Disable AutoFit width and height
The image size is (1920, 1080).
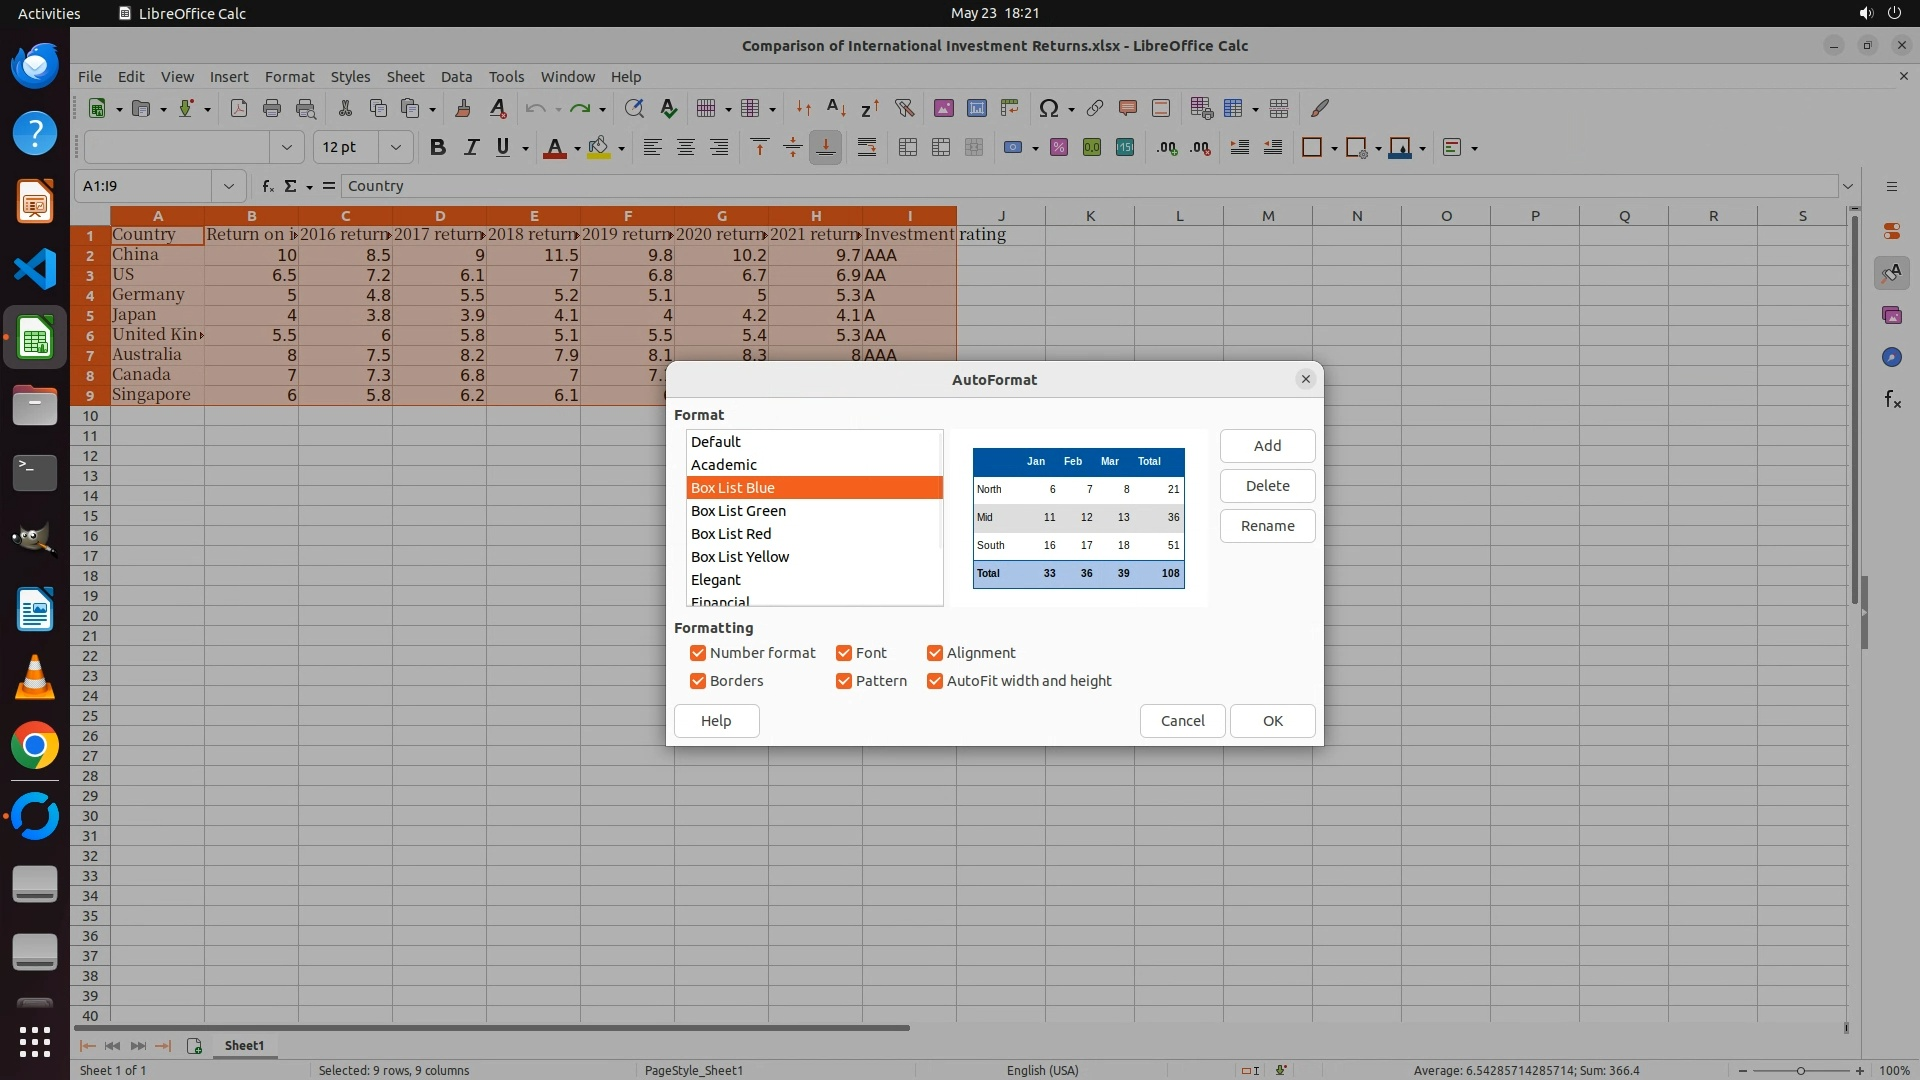pyautogui.click(x=935, y=681)
